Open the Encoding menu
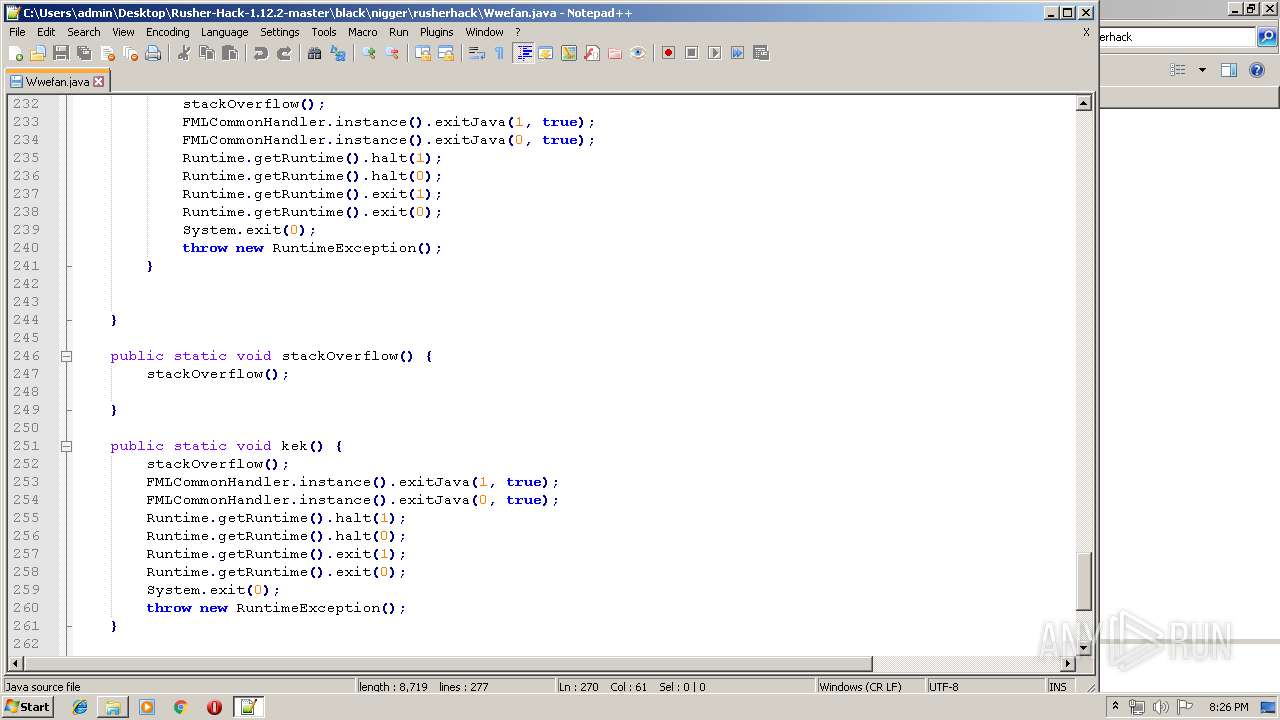Image resolution: width=1280 pixels, height=720 pixels. pyautogui.click(x=167, y=32)
